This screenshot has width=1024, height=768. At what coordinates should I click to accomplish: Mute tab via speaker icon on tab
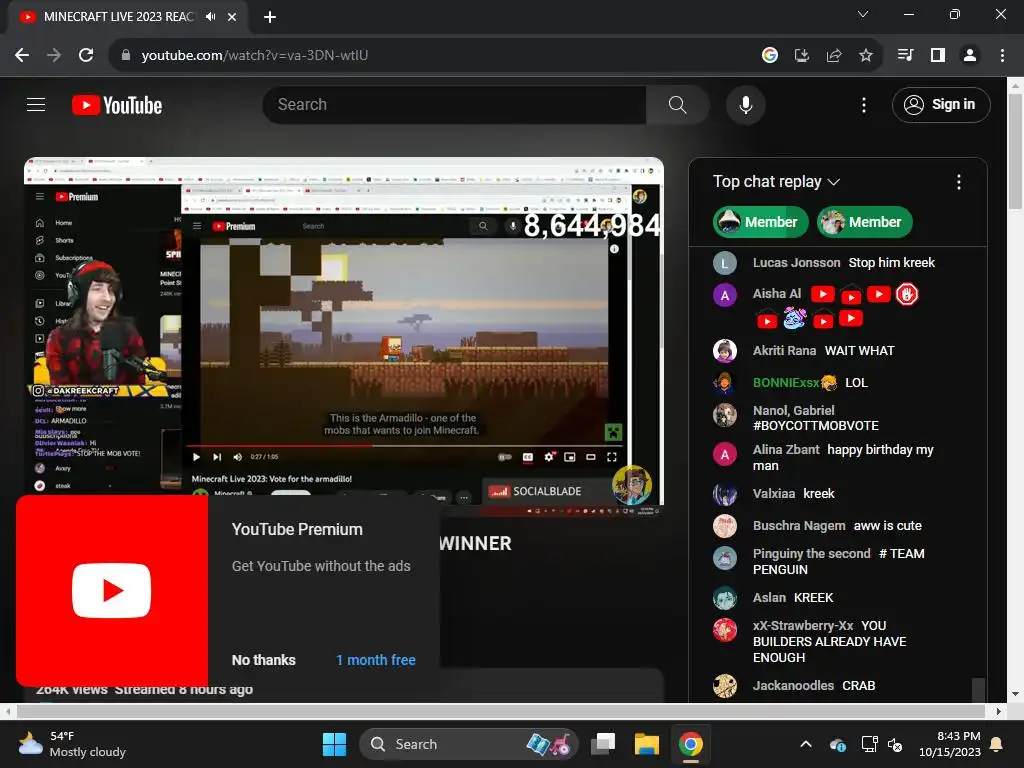click(x=210, y=17)
